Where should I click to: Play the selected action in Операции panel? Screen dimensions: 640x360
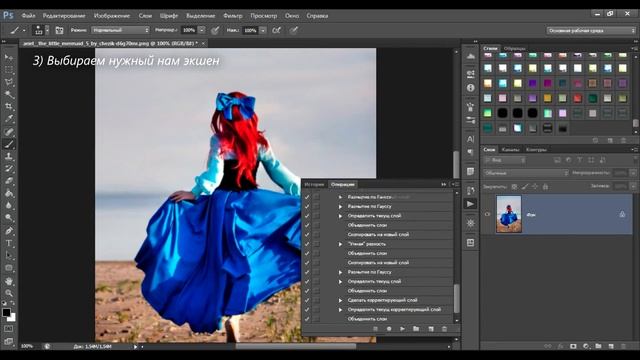tap(402, 329)
